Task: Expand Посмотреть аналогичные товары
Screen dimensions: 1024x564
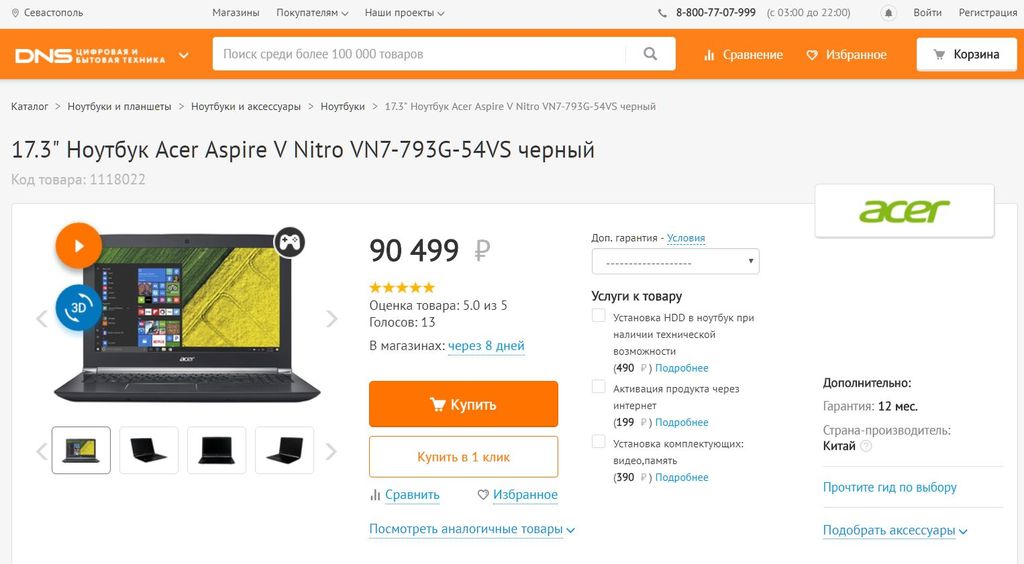Action: pyautogui.click(x=472, y=529)
